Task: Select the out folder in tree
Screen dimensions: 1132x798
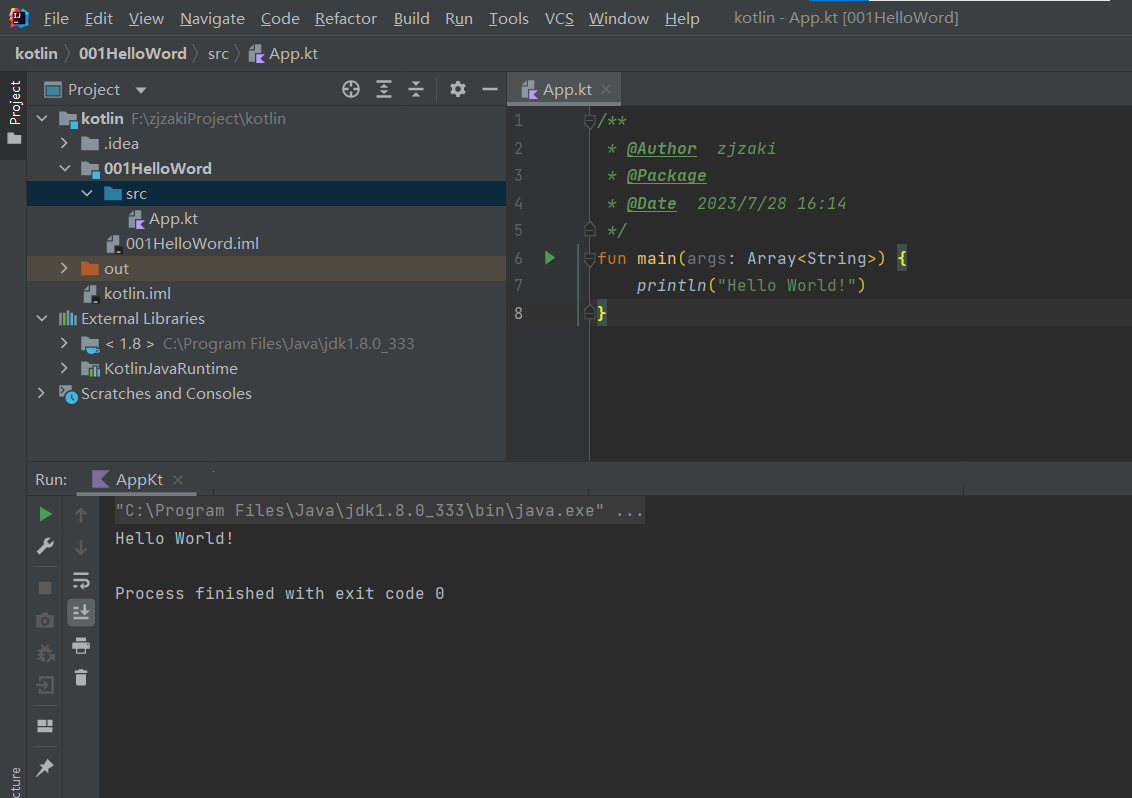Action: 266,268
